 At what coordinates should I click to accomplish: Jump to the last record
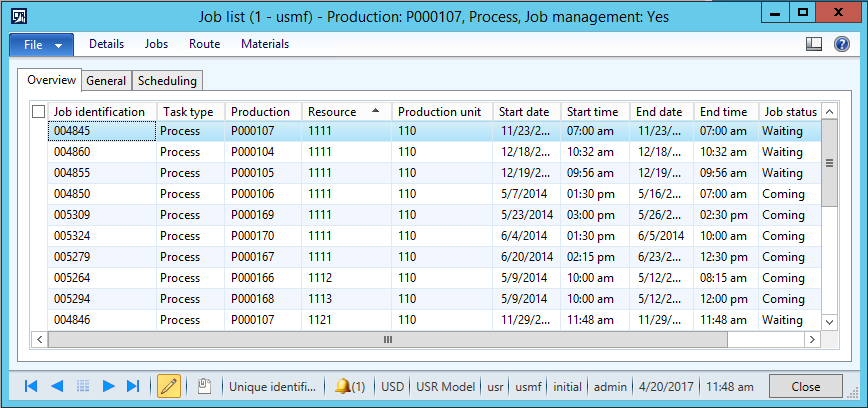tap(134, 386)
